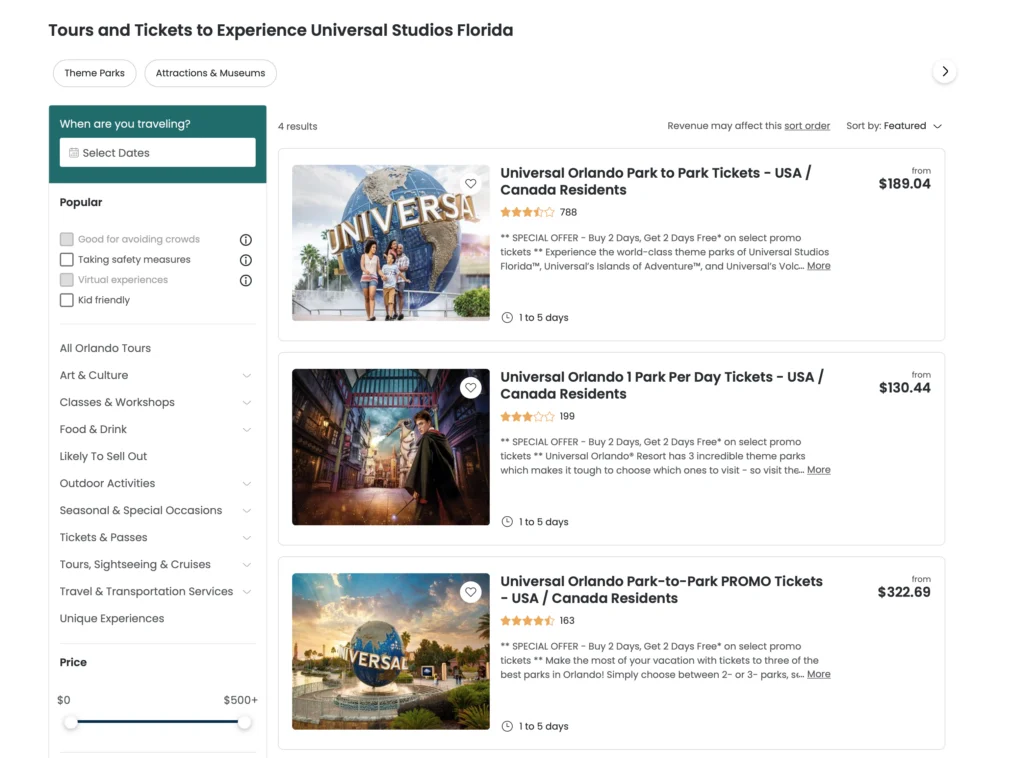
Task: Open the sort order disclosure link
Action: (807, 126)
